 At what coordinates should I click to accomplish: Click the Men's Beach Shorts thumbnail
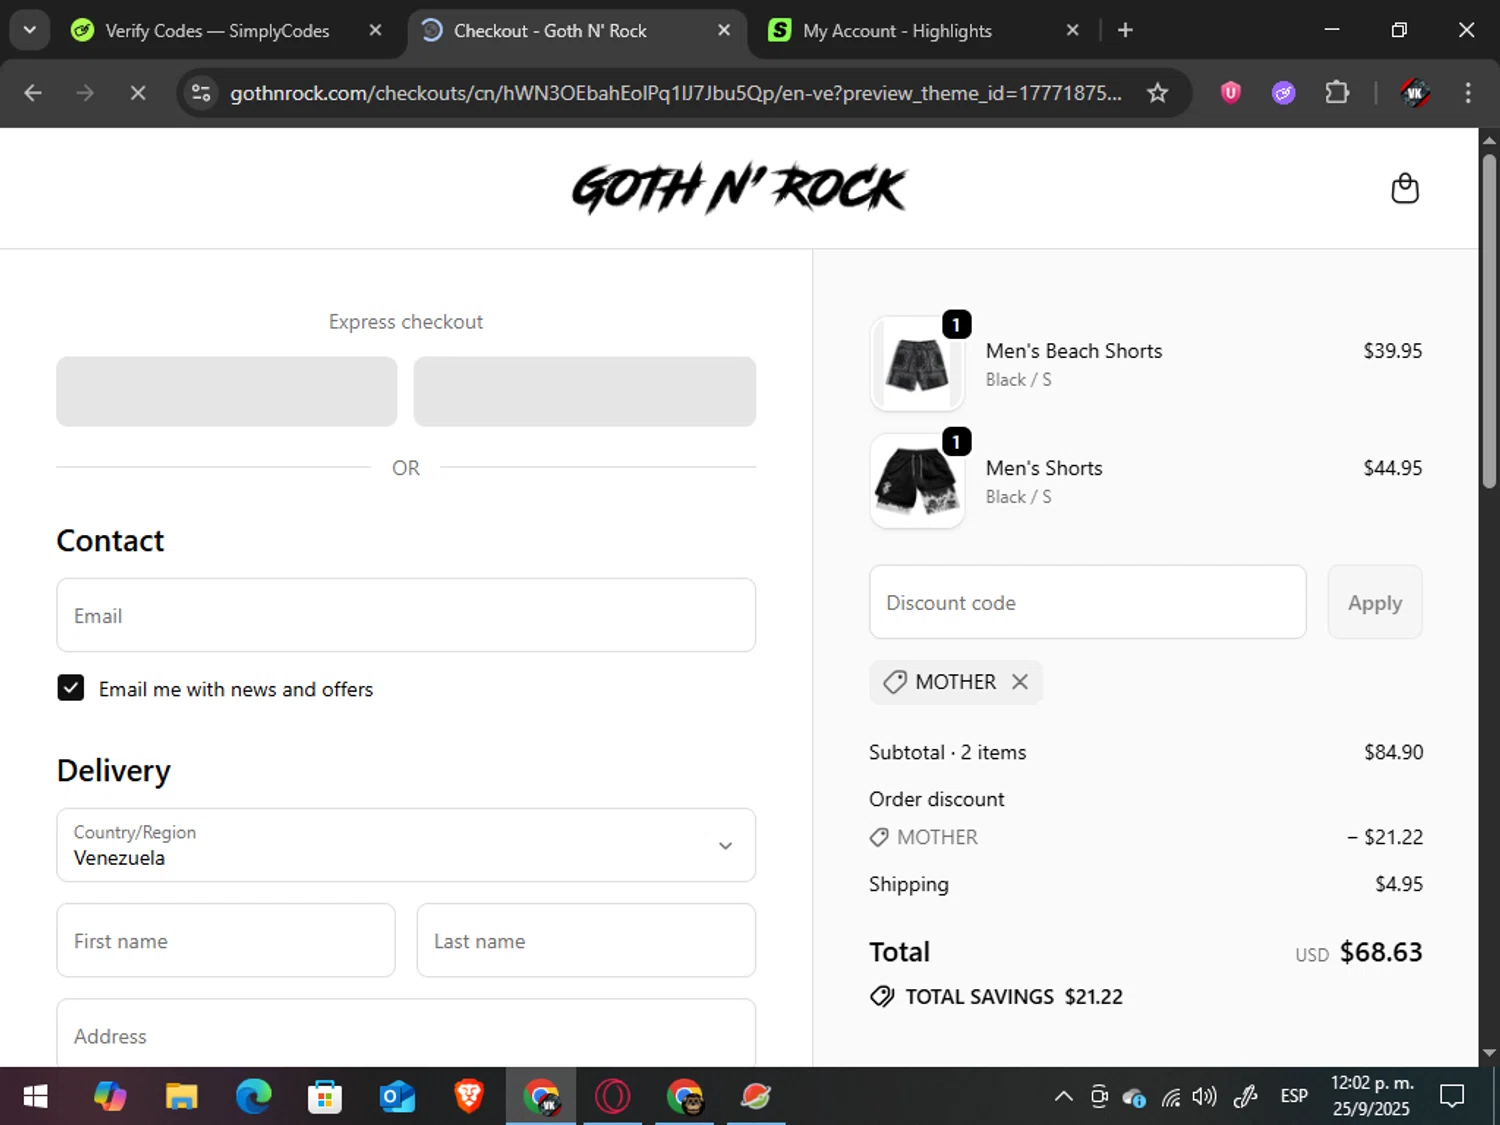(x=917, y=363)
